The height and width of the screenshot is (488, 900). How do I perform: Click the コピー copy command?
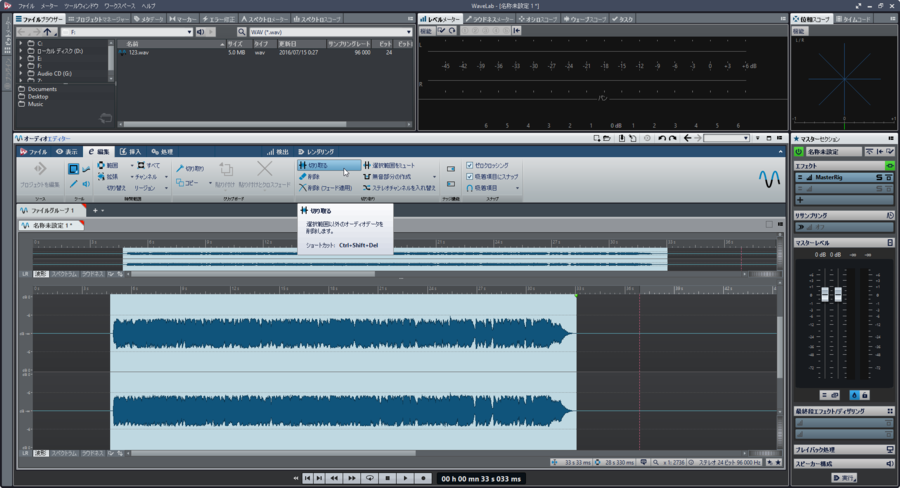tap(187, 183)
